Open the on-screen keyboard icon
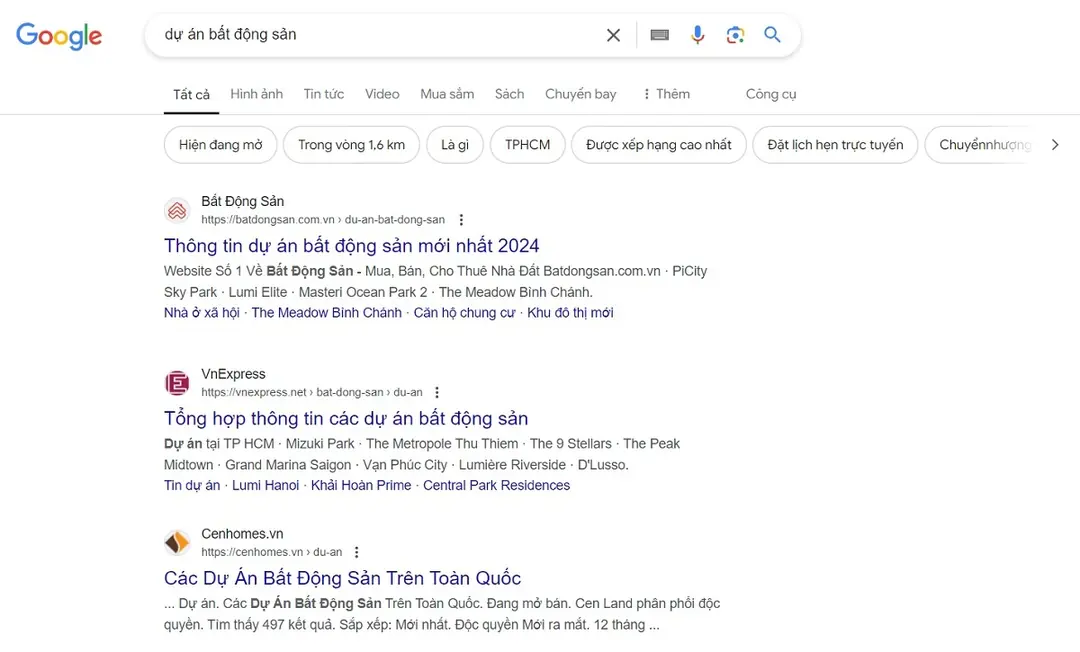Image resolution: width=1080 pixels, height=652 pixels. [659, 34]
